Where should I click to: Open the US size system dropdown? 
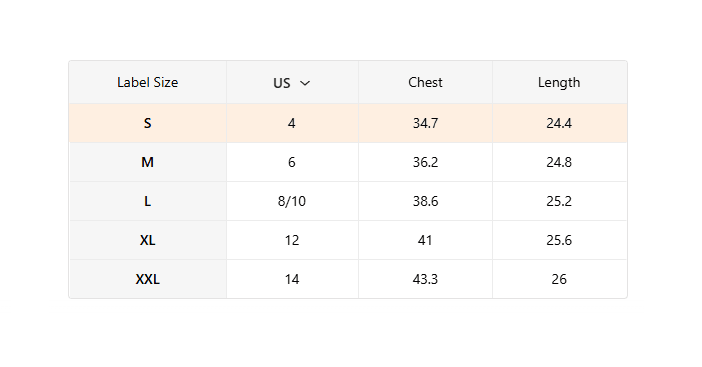click(x=292, y=83)
